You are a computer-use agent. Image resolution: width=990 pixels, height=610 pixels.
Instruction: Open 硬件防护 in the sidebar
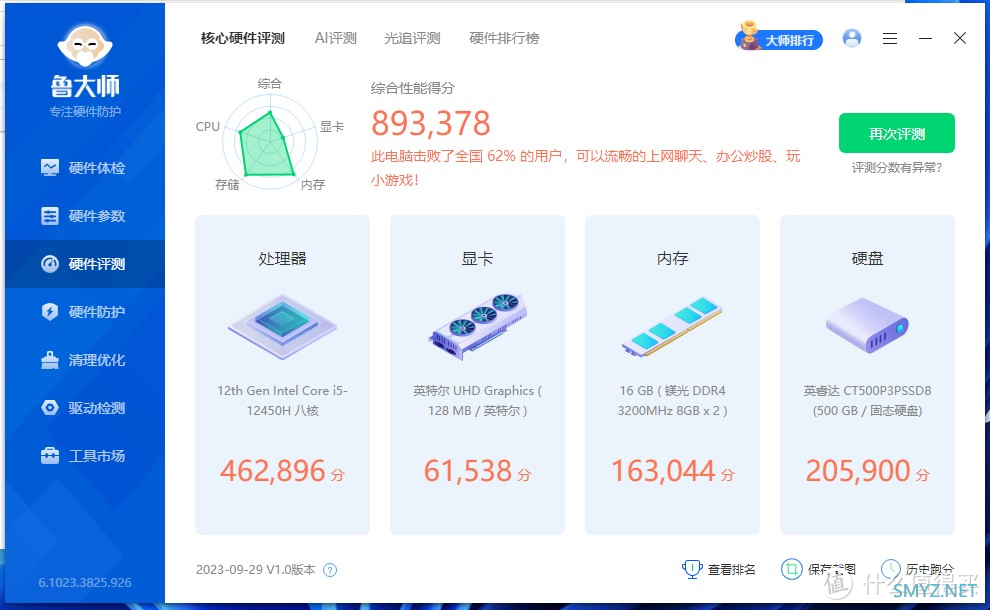85,312
